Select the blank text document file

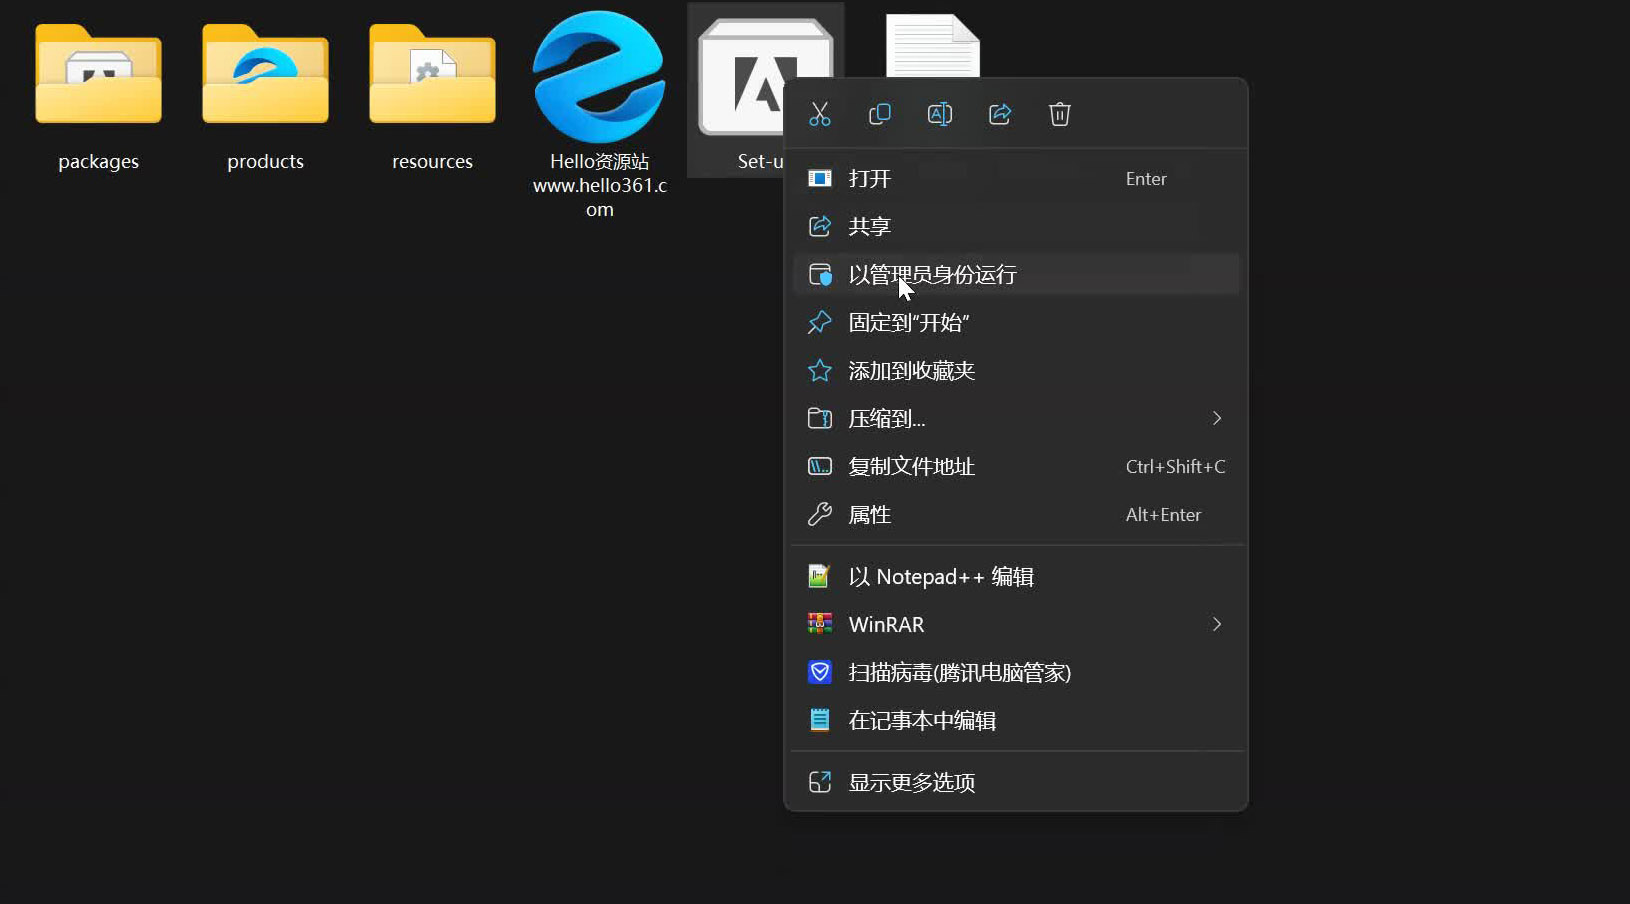932,46
